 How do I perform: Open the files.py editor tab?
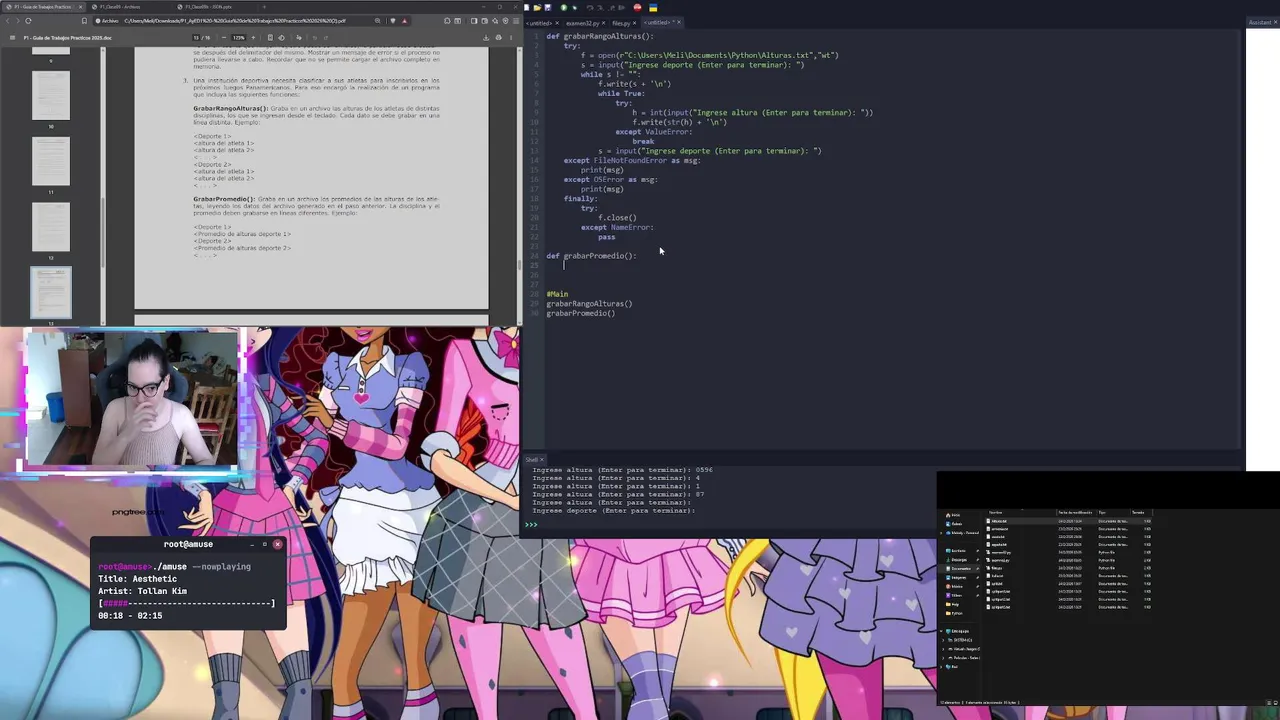click(x=621, y=23)
